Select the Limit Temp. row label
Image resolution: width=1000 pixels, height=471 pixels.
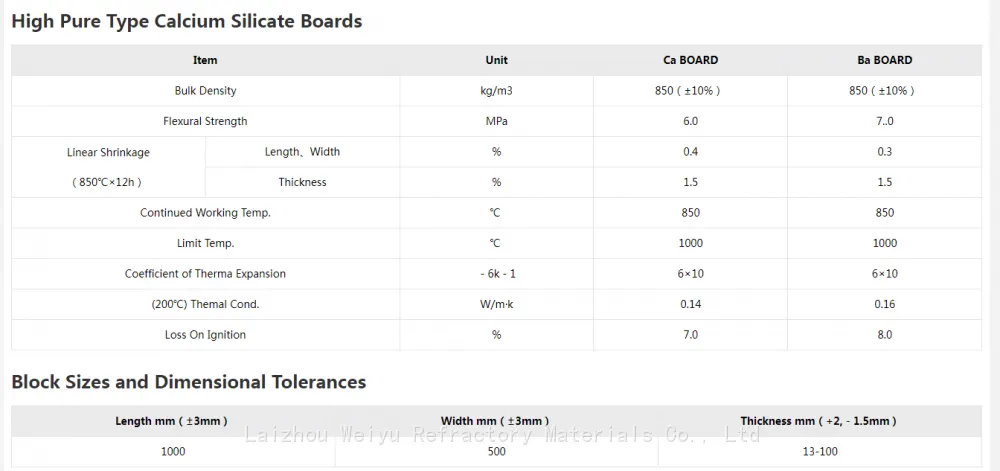[x=205, y=243]
